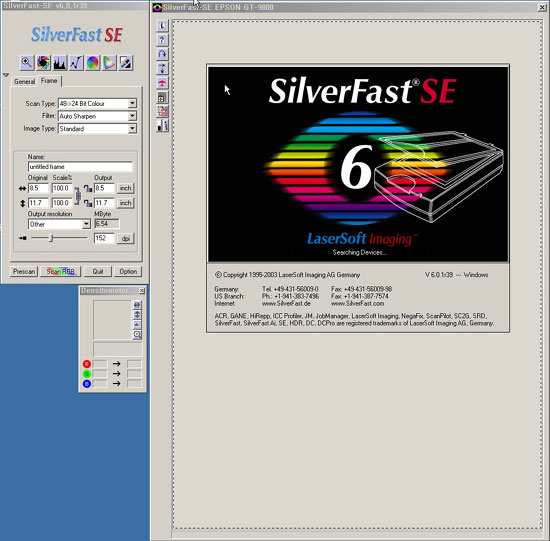The image size is (550, 541).
Task: Click the MByte value 6.54 field
Action: pos(107,224)
